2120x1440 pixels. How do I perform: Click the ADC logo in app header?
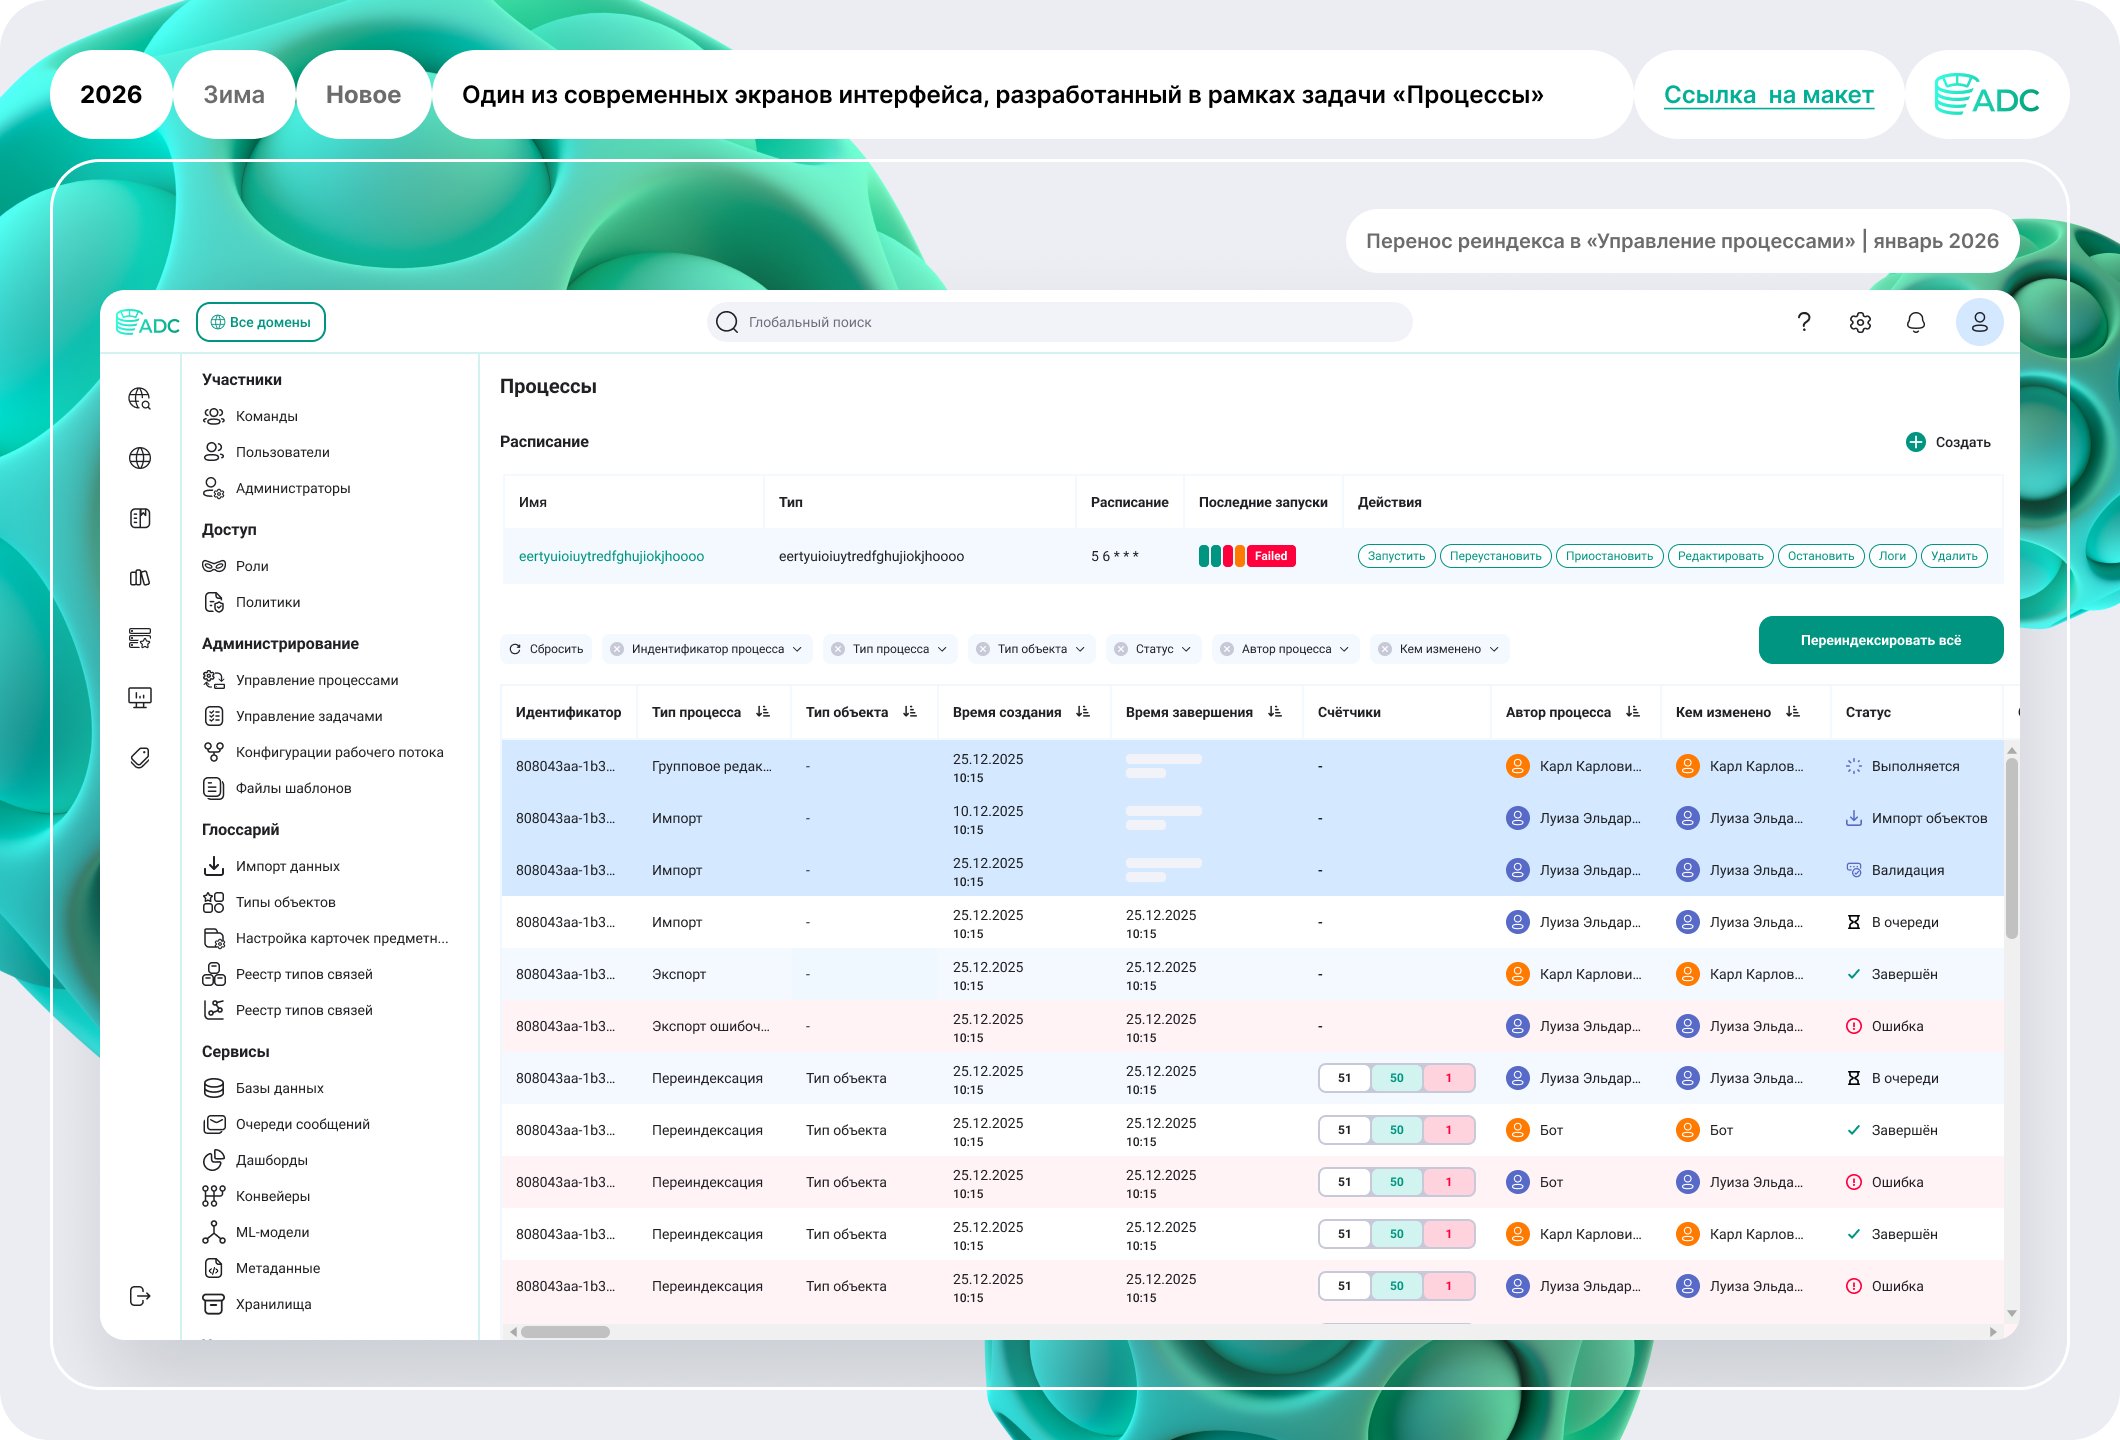pyautogui.click(x=147, y=322)
